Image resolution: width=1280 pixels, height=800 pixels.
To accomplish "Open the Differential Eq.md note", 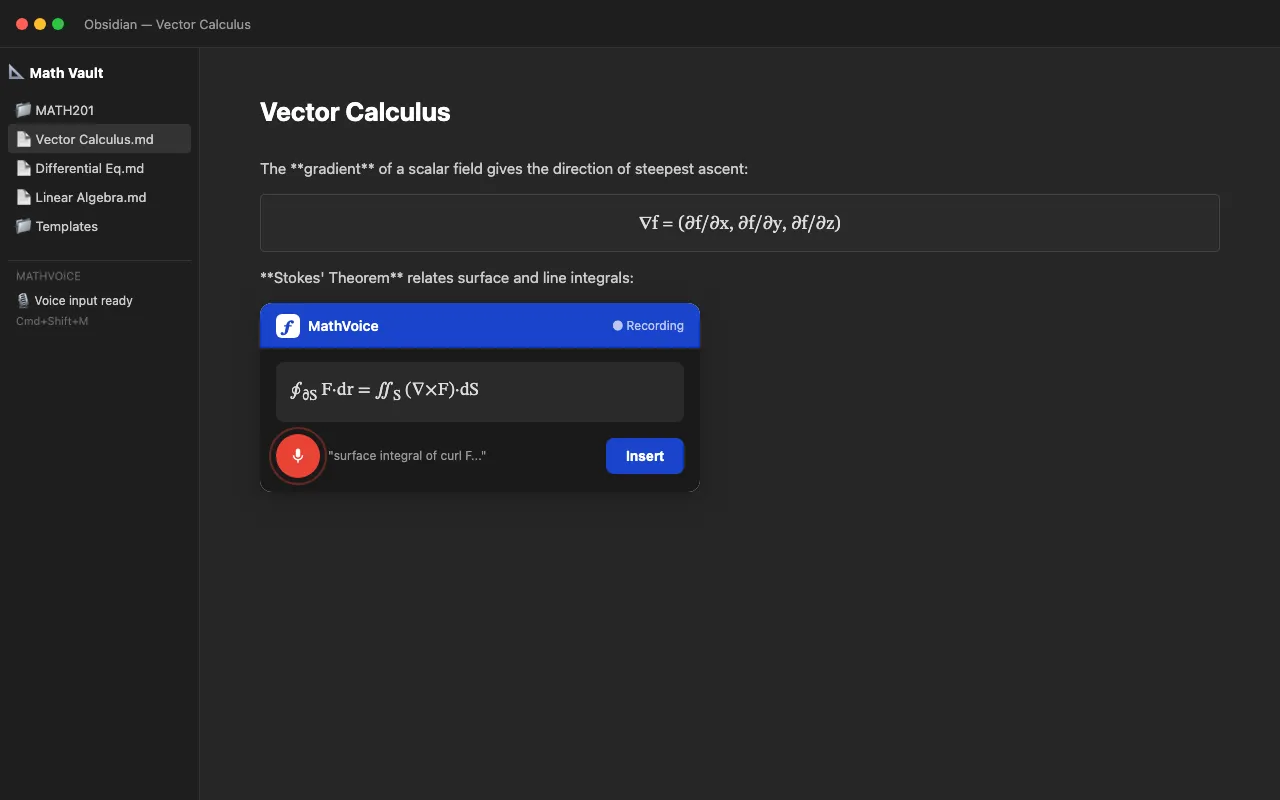I will [x=99, y=168].
